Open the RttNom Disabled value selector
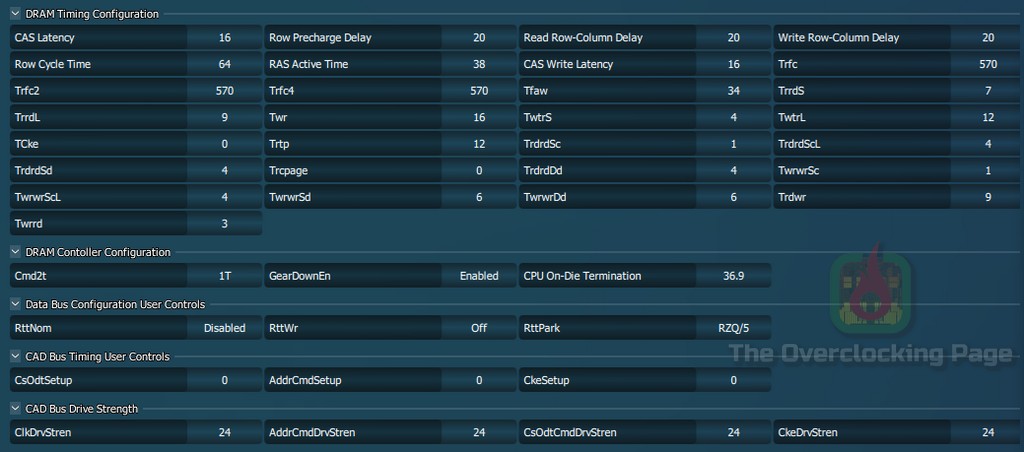This screenshot has height=452, width=1024. click(224, 328)
